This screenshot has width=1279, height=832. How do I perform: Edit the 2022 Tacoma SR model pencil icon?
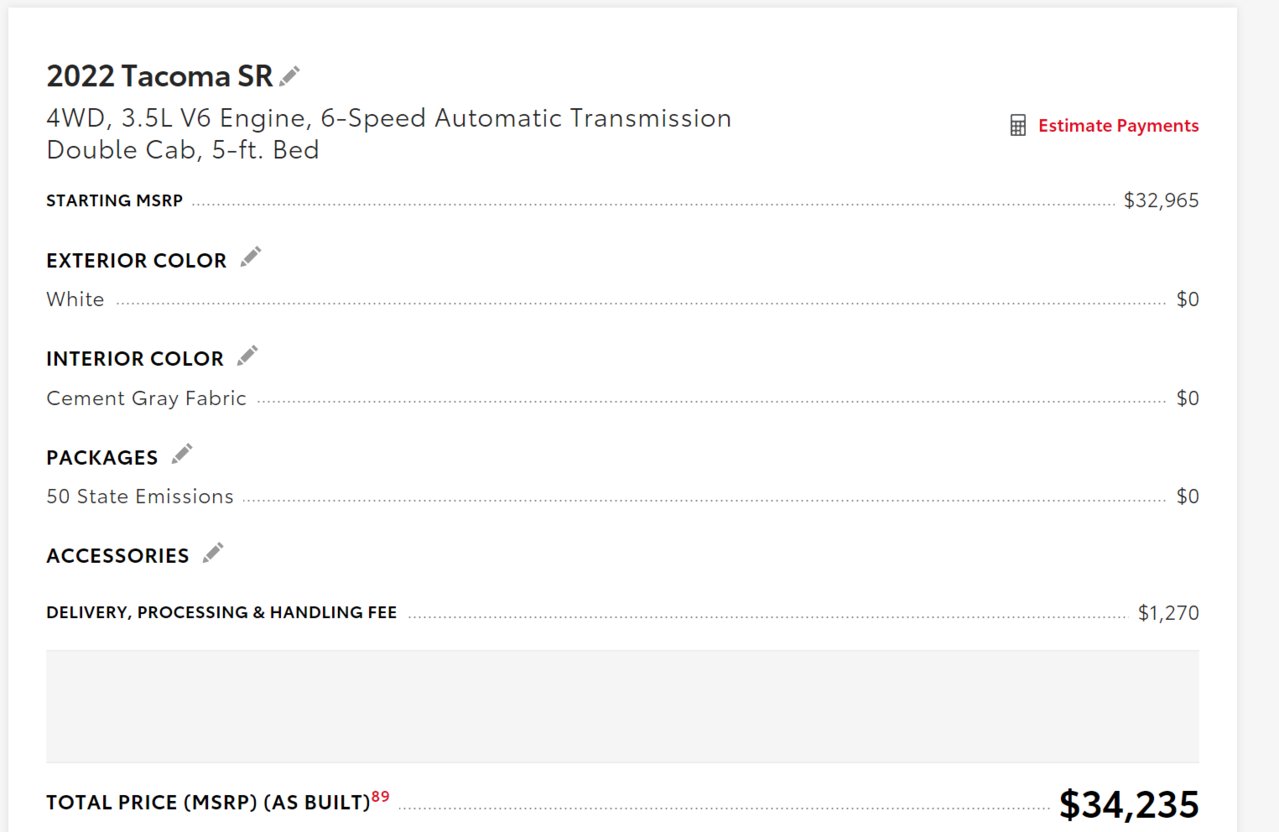pyautogui.click(x=290, y=75)
